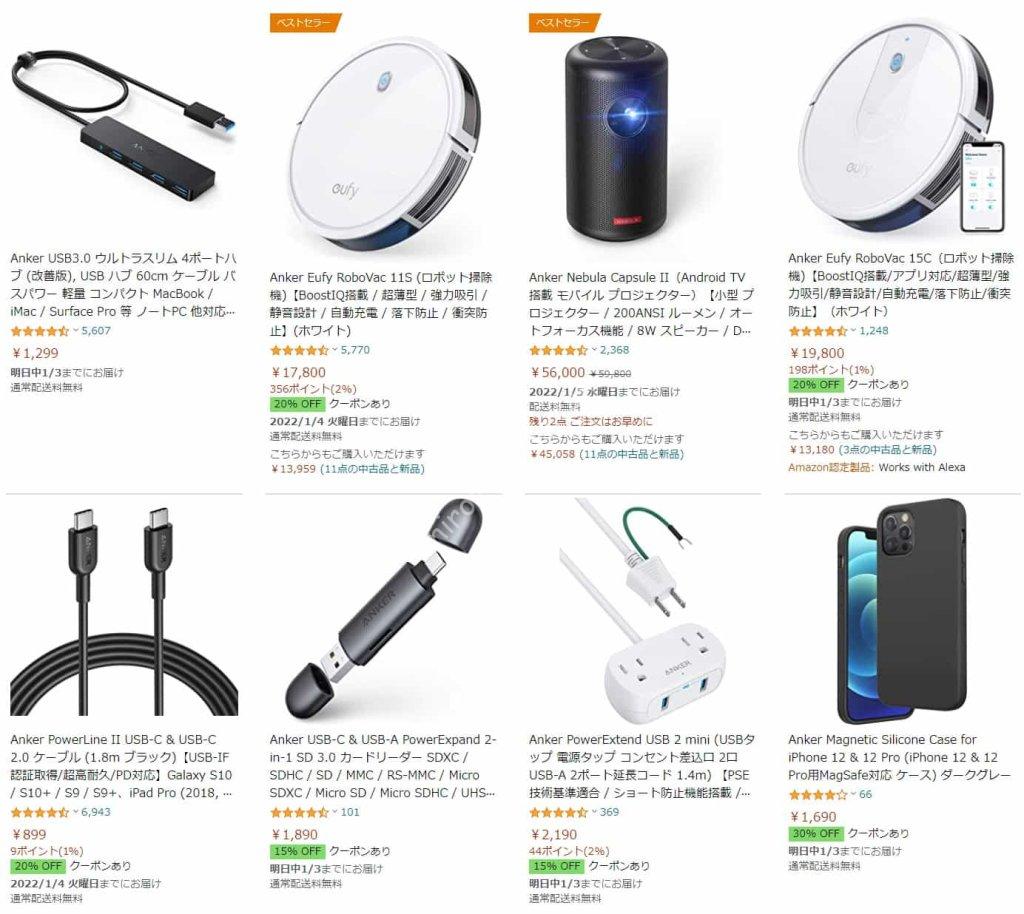Open the PowerExpand SD card reader image
The width and height of the screenshot is (1024, 914).
tap(386, 608)
